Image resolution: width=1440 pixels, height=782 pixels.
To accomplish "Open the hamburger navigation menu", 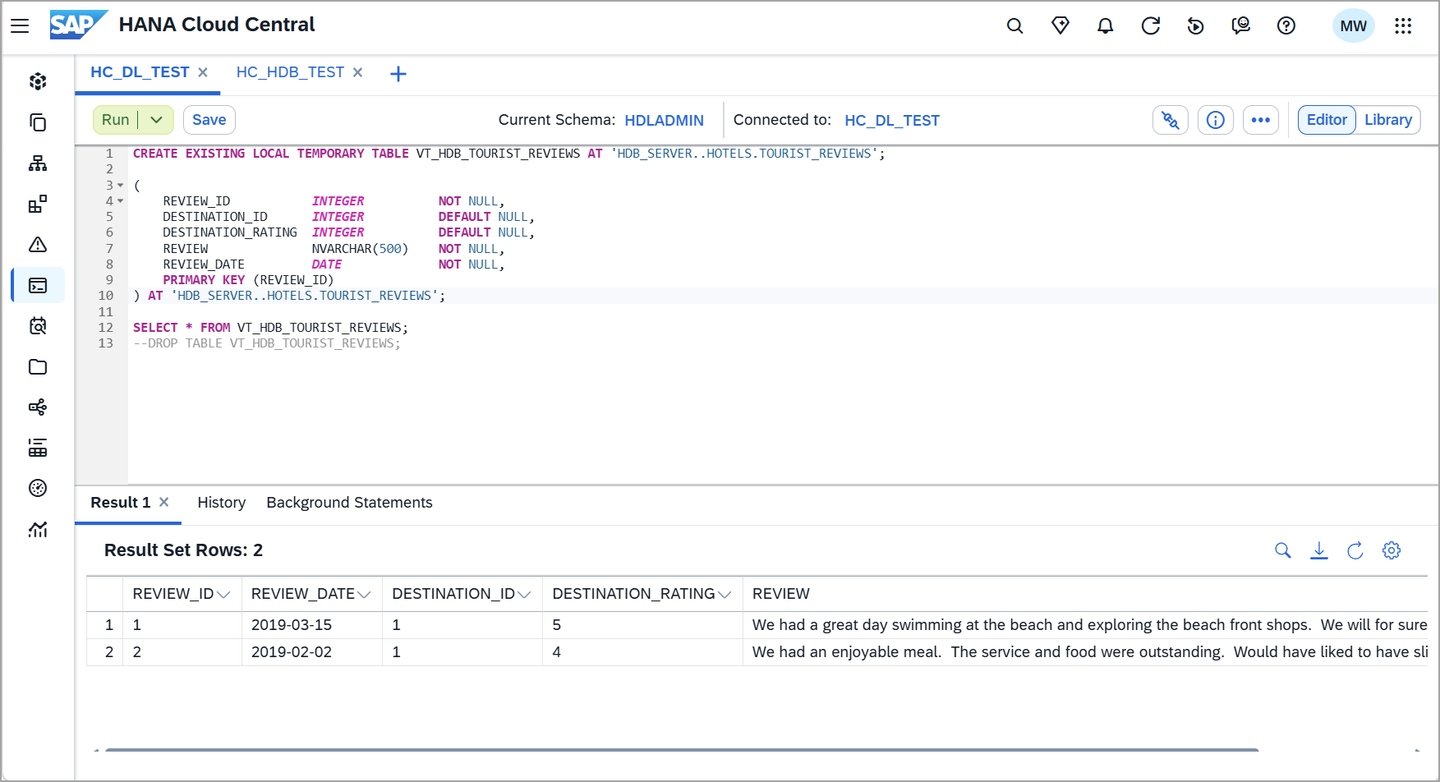I will (20, 26).
